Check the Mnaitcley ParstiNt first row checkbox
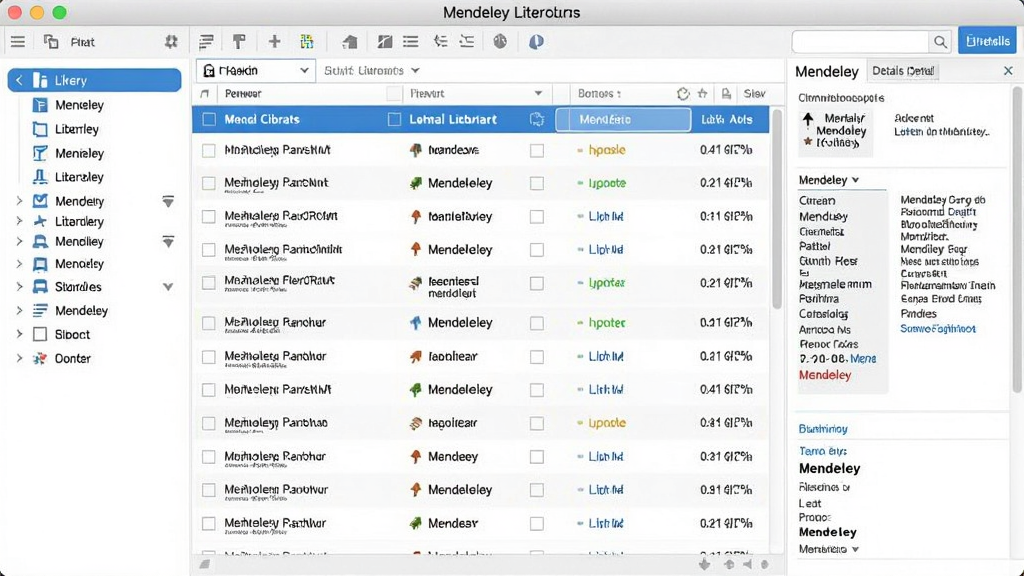This screenshot has width=1024, height=576. 208,151
